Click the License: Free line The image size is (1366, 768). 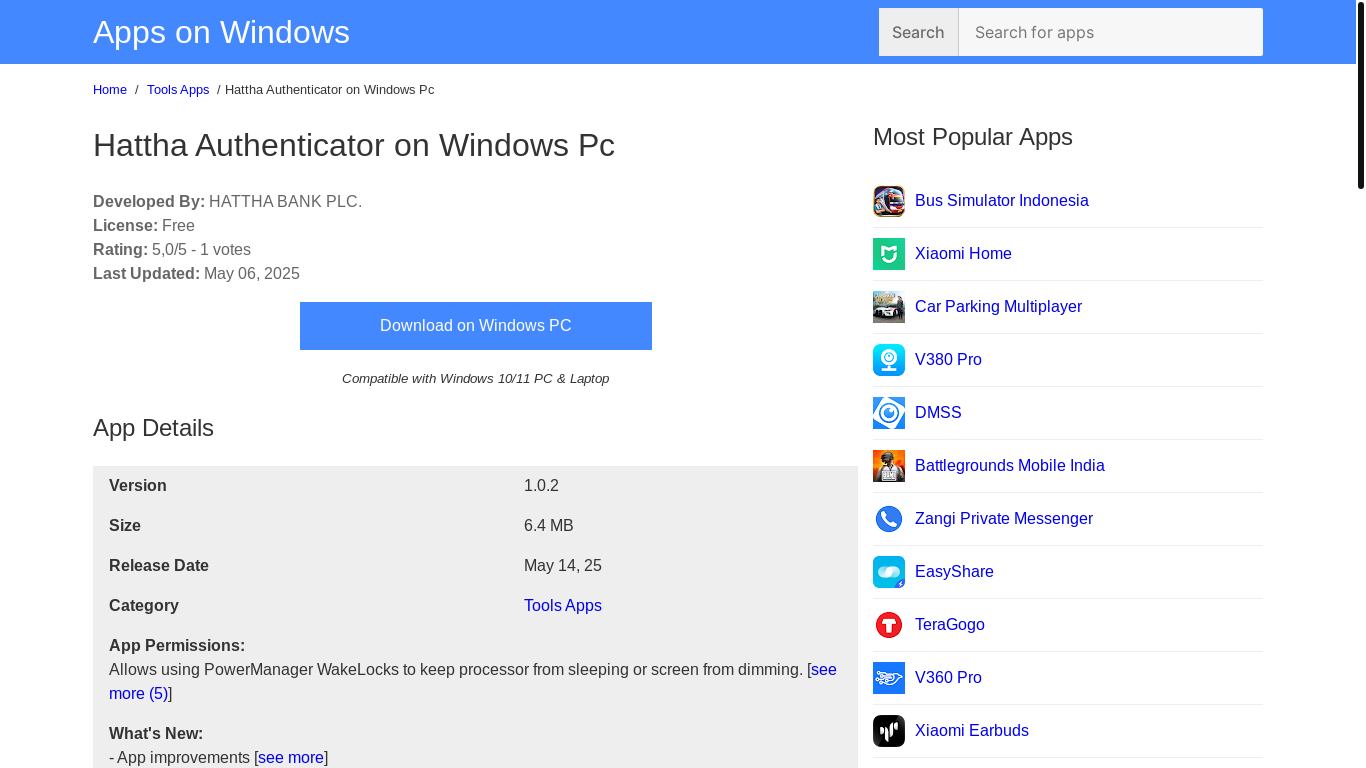pyautogui.click(x=144, y=226)
